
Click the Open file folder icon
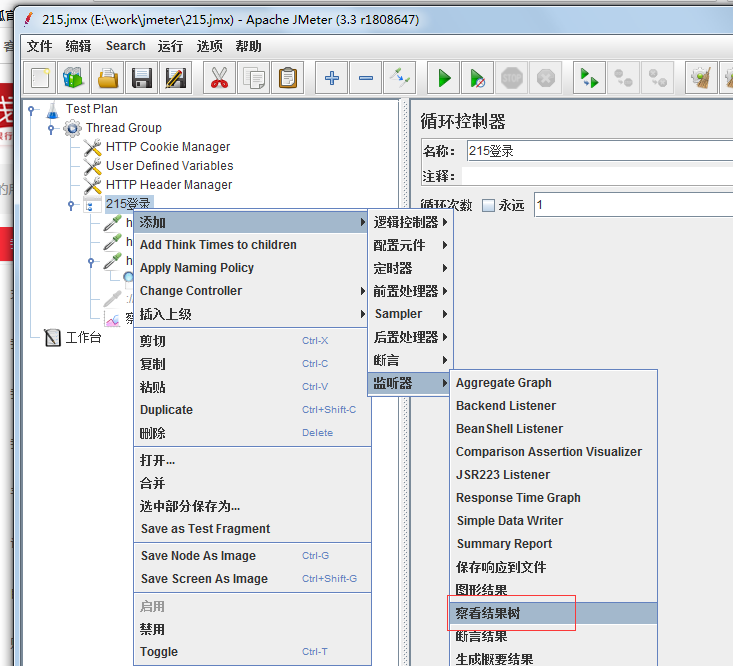click(108, 78)
